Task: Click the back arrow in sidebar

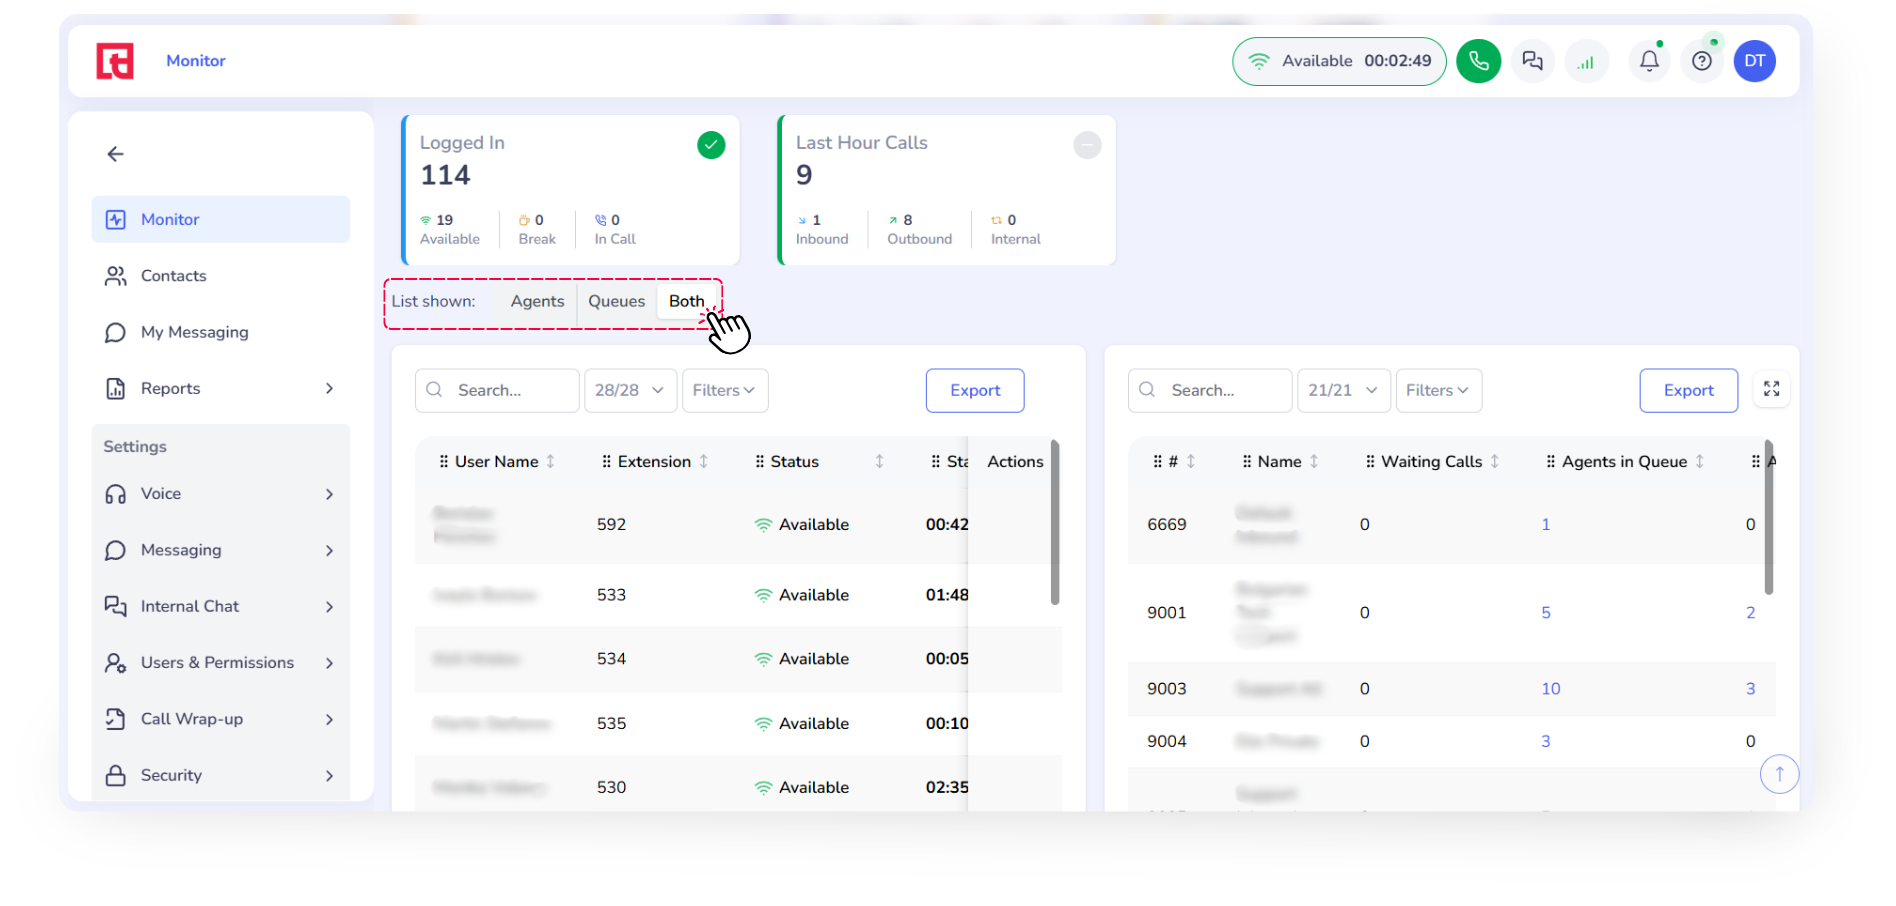Action: click(116, 154)
